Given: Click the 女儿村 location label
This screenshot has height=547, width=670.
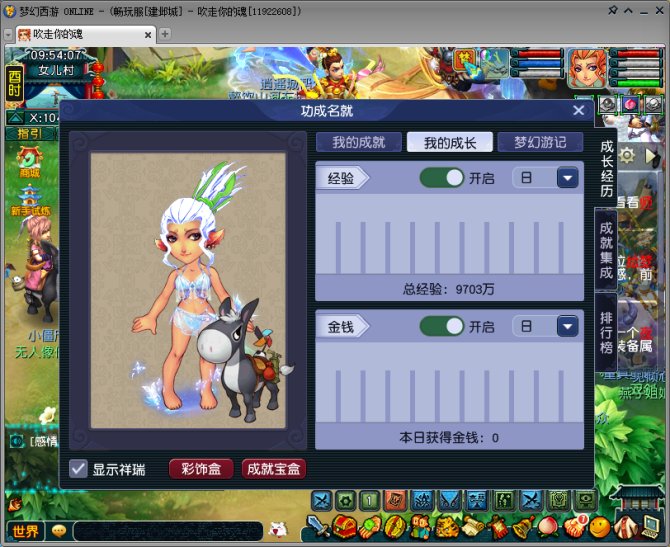Looking at the screenshot, I should pos(56,70).
